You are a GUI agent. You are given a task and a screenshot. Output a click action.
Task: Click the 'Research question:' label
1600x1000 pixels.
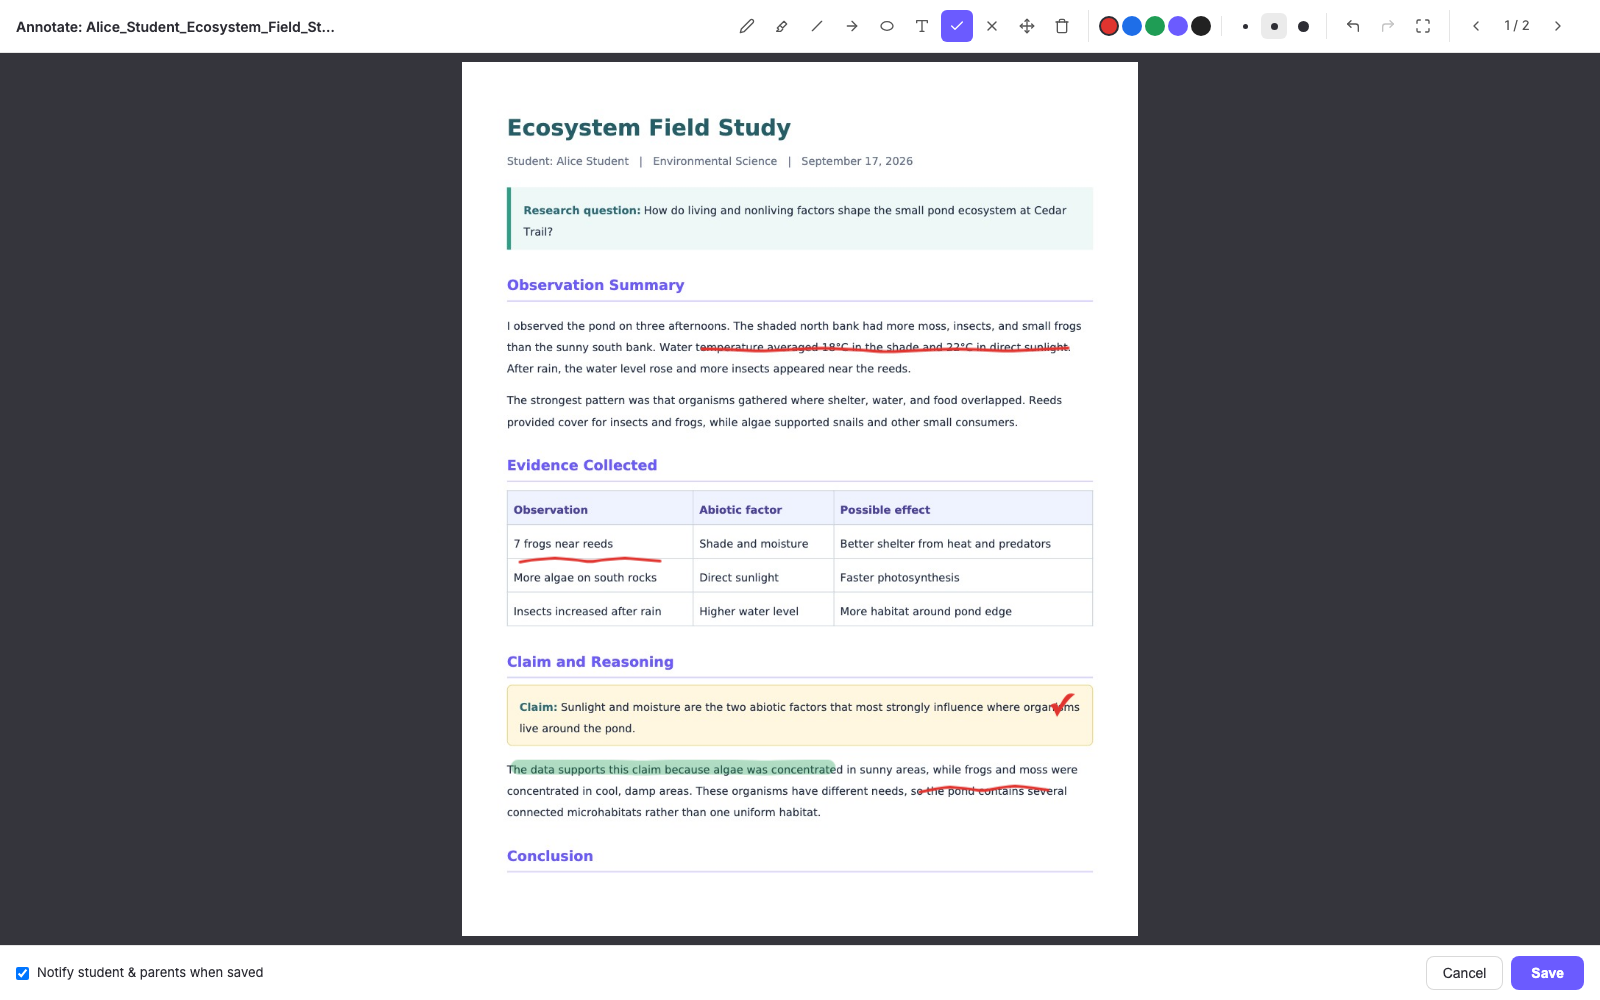pos(582,211)
